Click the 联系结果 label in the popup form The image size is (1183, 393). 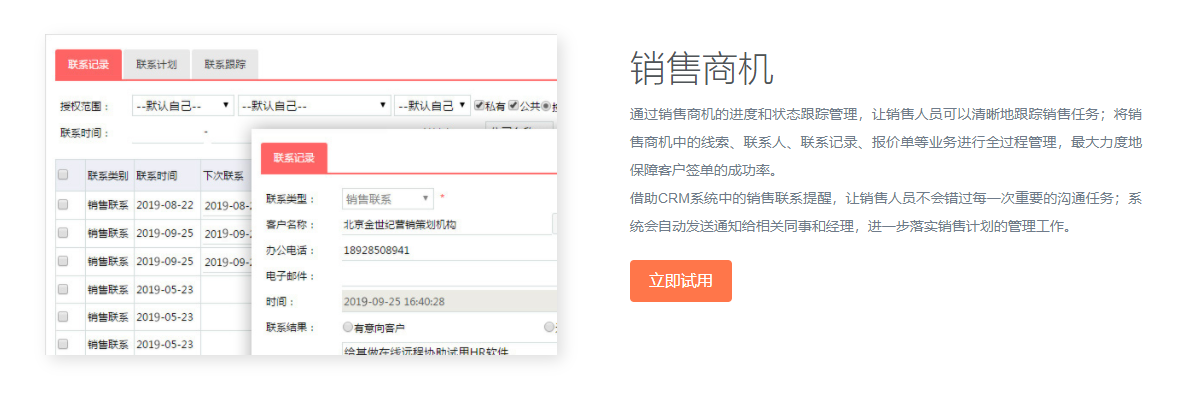pos(290,327)
